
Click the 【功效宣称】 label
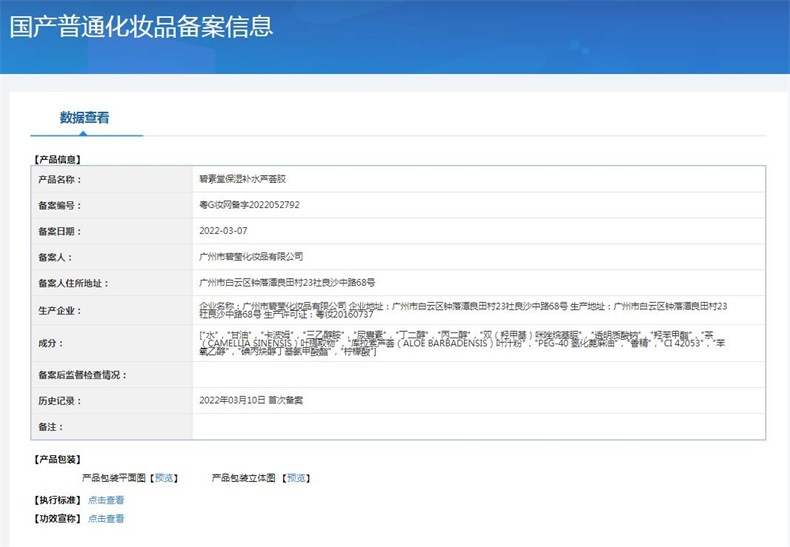coord(57,518)
